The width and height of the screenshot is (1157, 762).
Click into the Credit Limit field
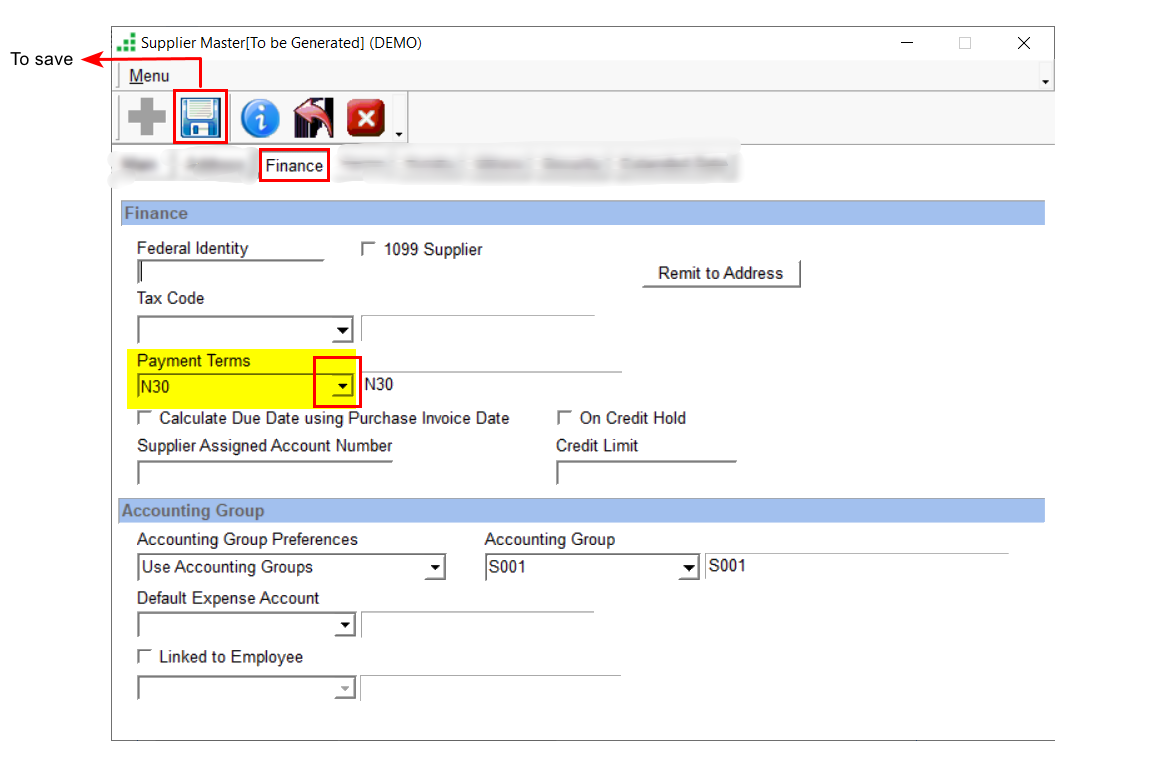tap(646, 473)
